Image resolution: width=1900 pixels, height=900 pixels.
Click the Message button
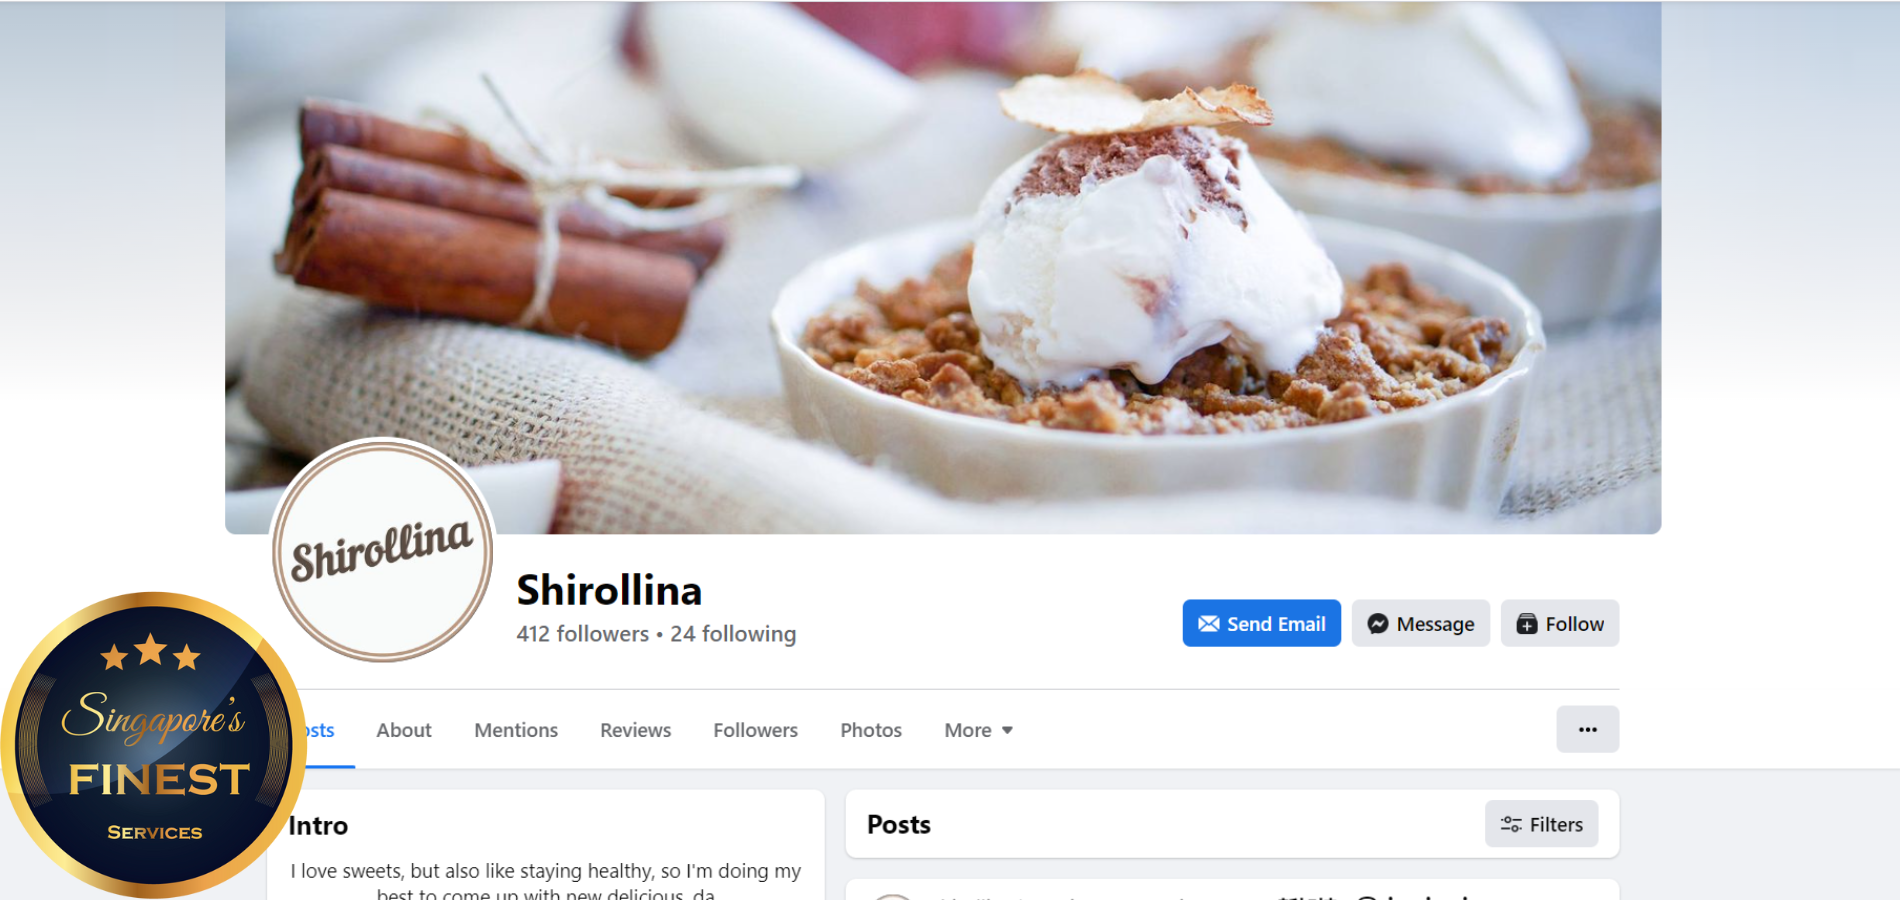pos(1420,623)
